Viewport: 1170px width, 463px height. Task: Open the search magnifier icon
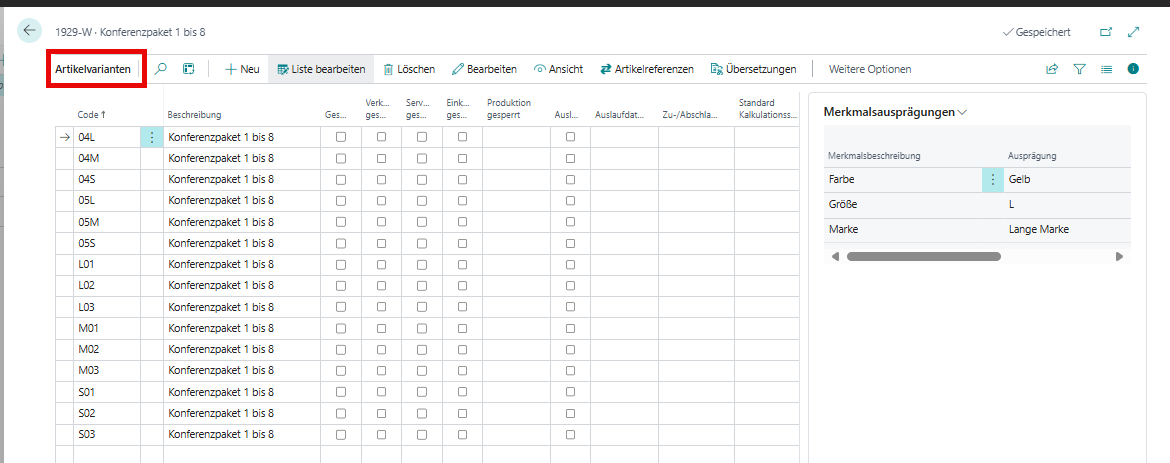[x=161, y=69]
